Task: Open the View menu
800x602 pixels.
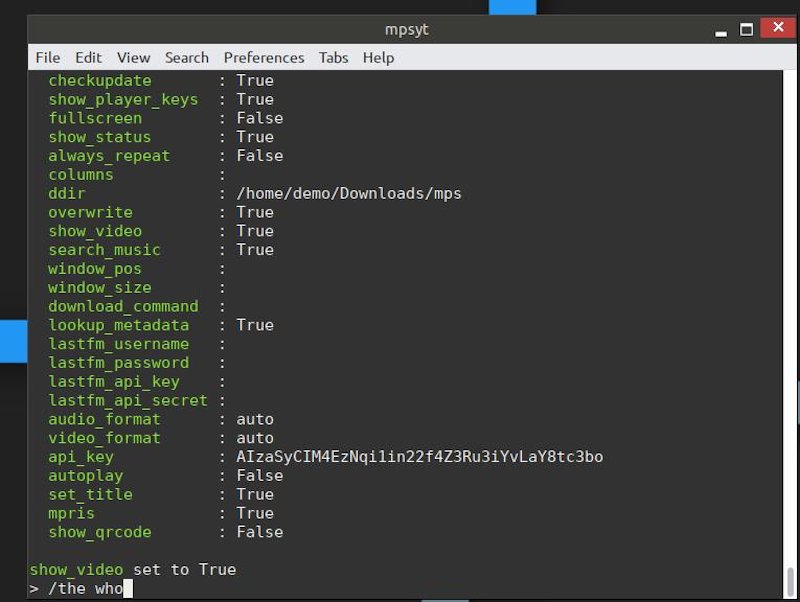Action: (x=133, y=57)
